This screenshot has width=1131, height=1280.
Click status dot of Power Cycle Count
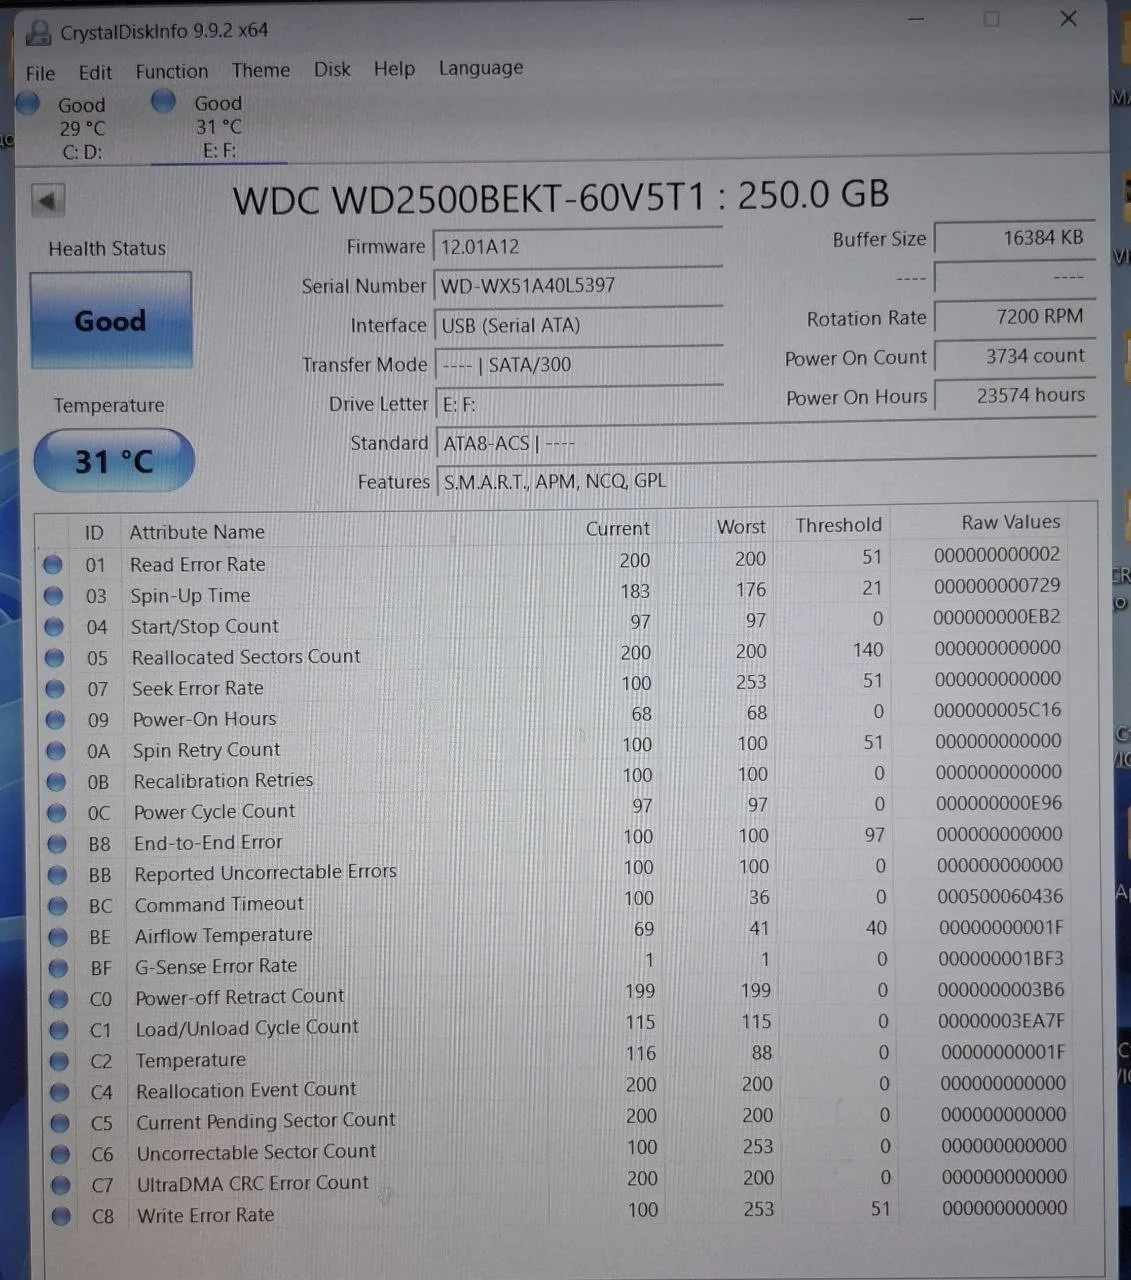pyautogui.click(x=57, y=813)
